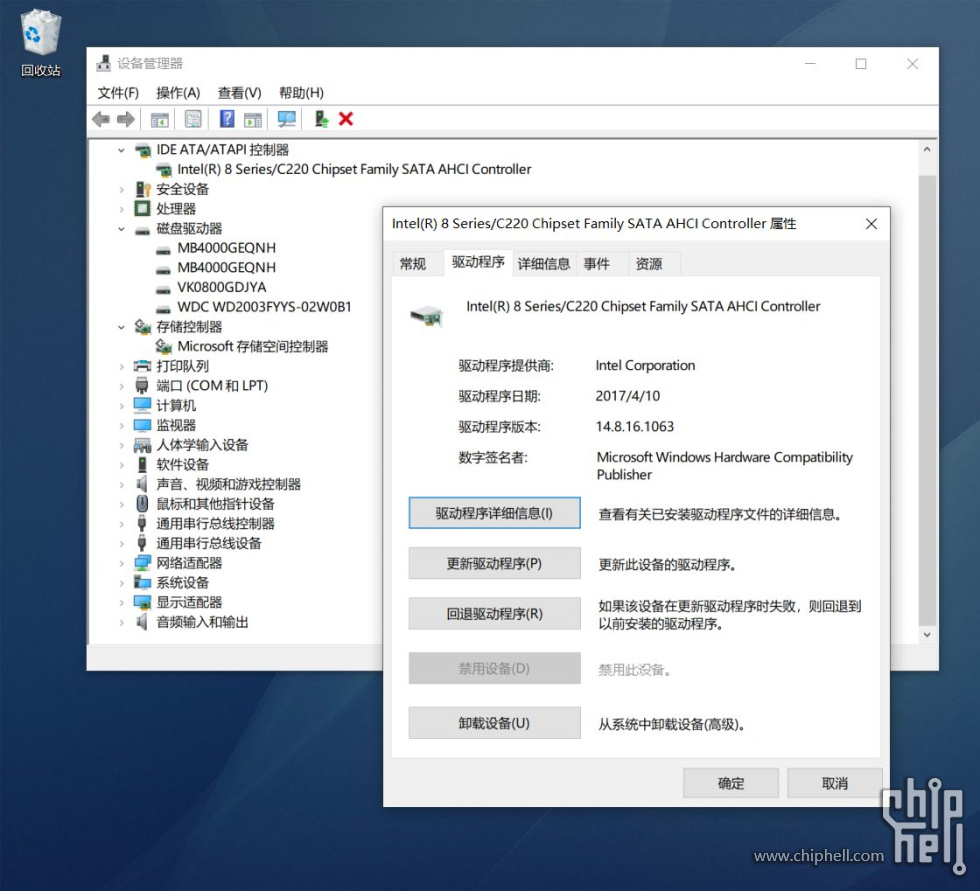Click the 驱动程序详细信息(I) button

(x=494, y=513)
